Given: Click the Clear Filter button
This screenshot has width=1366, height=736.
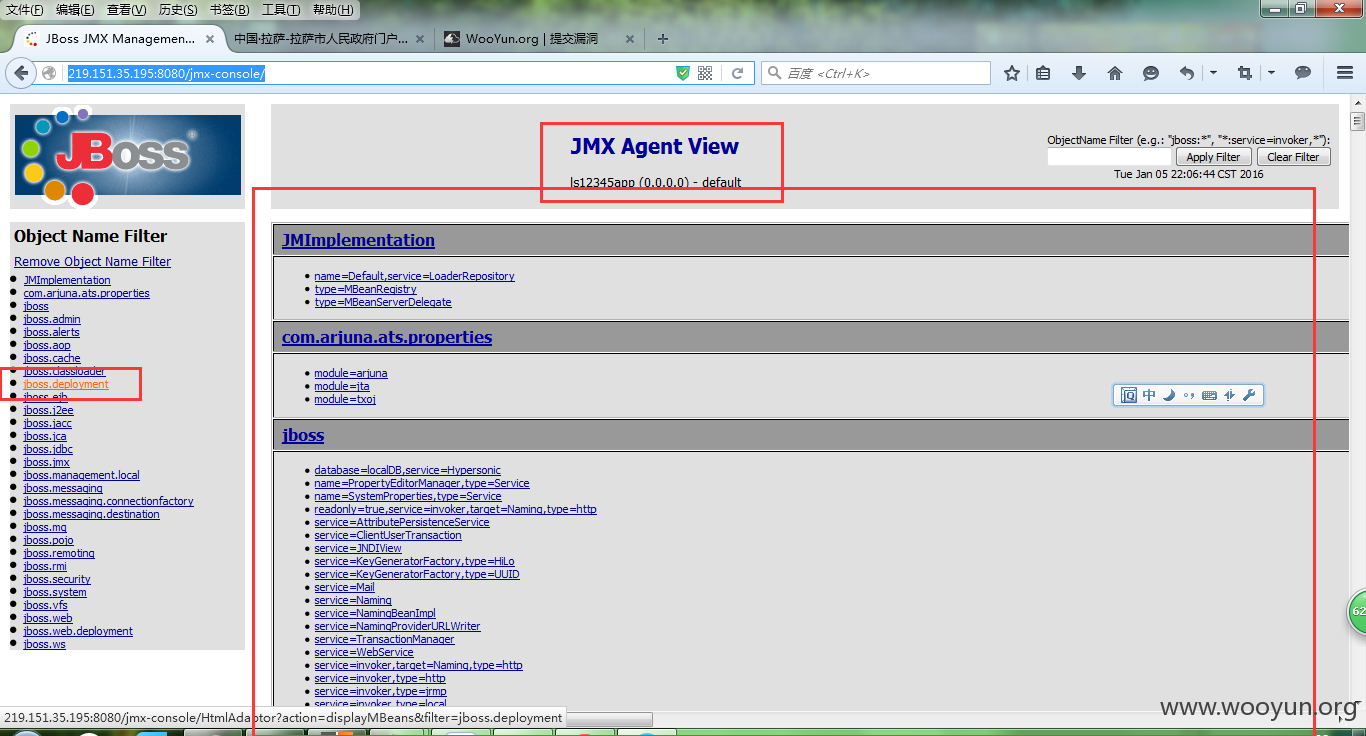Looking at the screenshot, I should tap(1293, 157).
